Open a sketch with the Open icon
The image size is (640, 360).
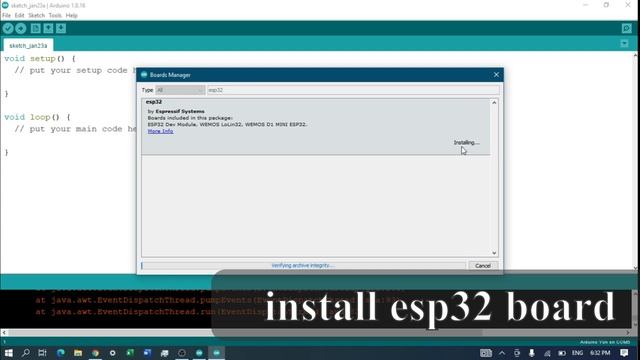click(x=48, y=28)
